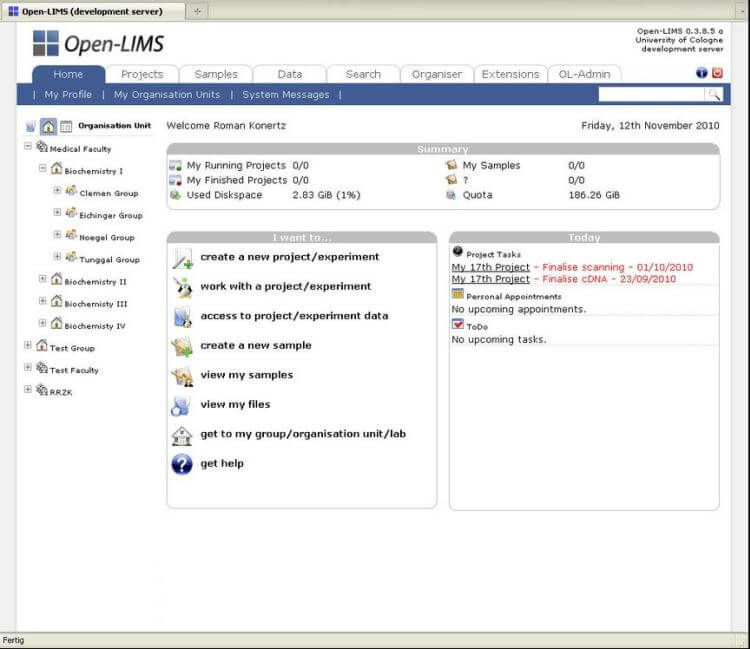Click the My Samples icon in Summary
The width and height of the screenshot is (750, 649).
(451, 165)
